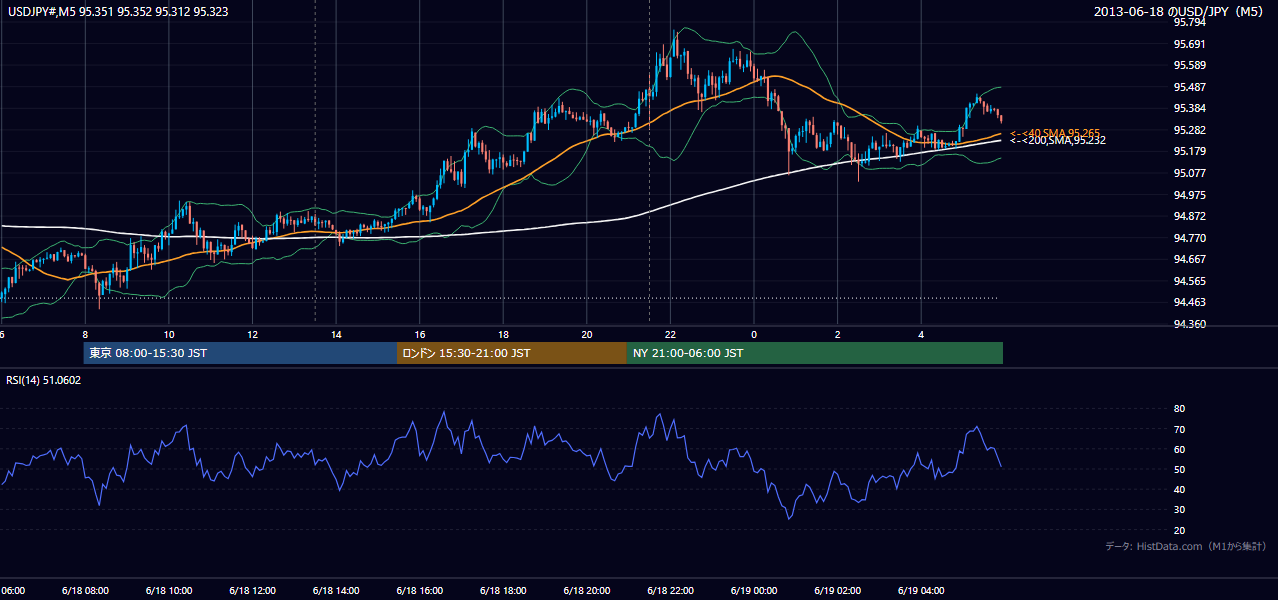This screenshot has height=600, width=1278.
Task: Click the 6/19 02:00 bottom time label
Action: pyautogui.click(x=837, y=591)
